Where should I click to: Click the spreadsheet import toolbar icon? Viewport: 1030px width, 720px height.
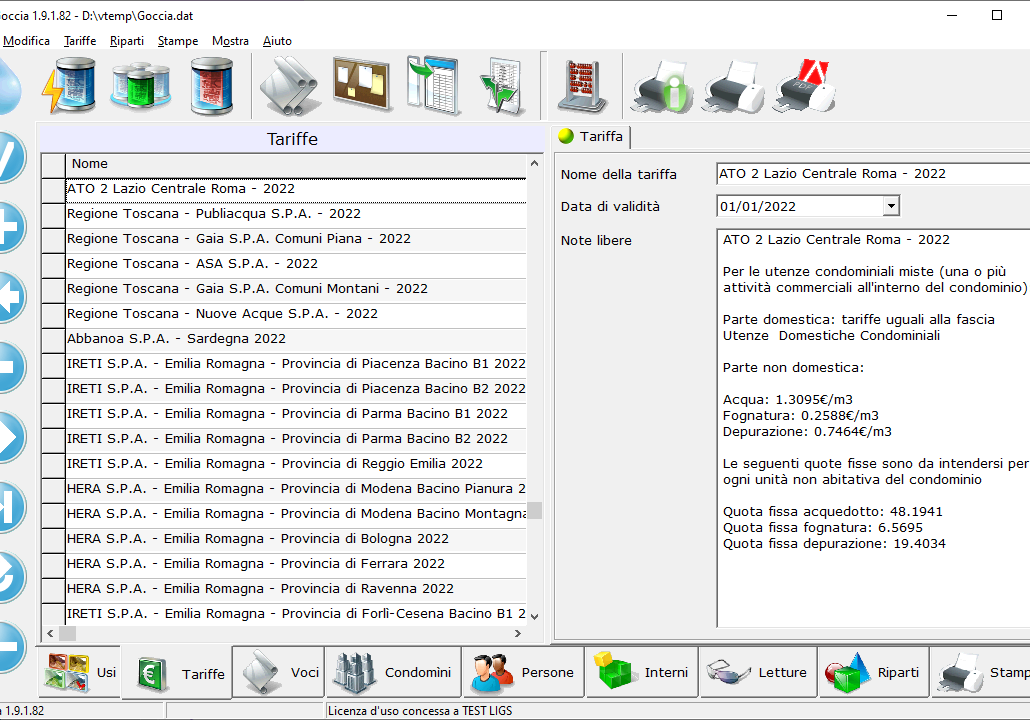click(433, 85)
